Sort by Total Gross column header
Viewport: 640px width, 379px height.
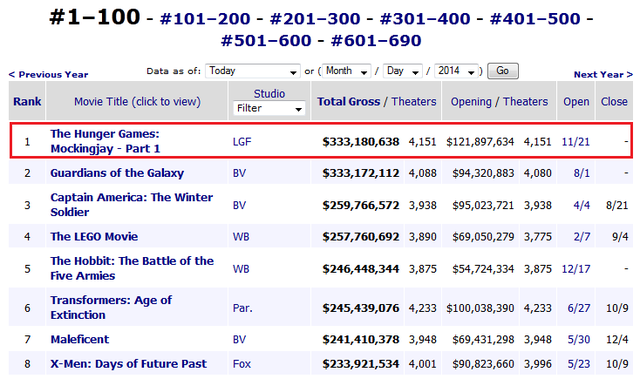348,101
